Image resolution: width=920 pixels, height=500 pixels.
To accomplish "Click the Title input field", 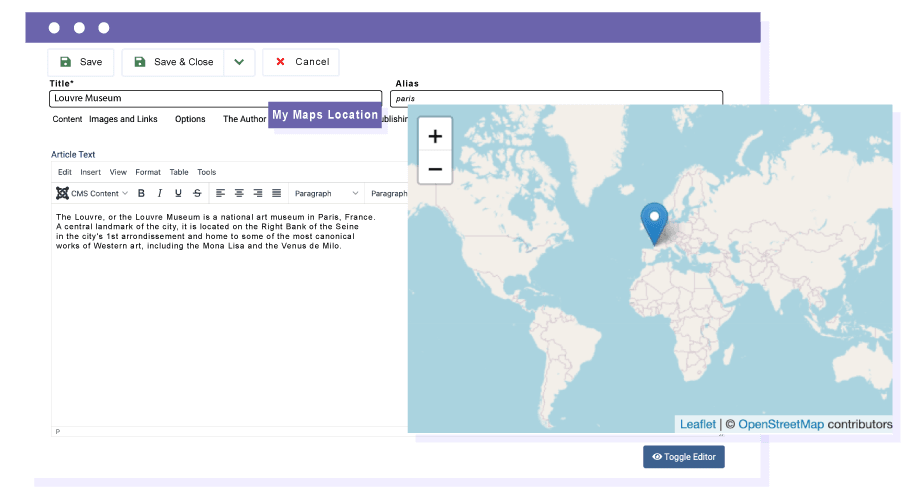I will (215, 99).
